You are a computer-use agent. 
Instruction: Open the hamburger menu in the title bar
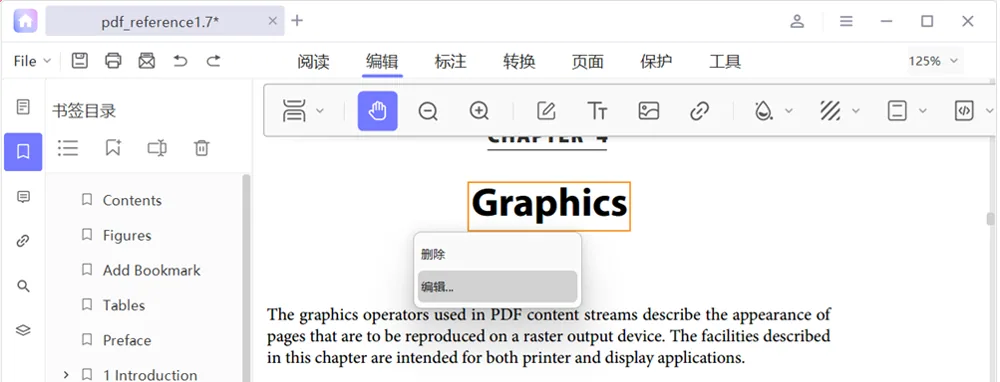tap(846, 21)
